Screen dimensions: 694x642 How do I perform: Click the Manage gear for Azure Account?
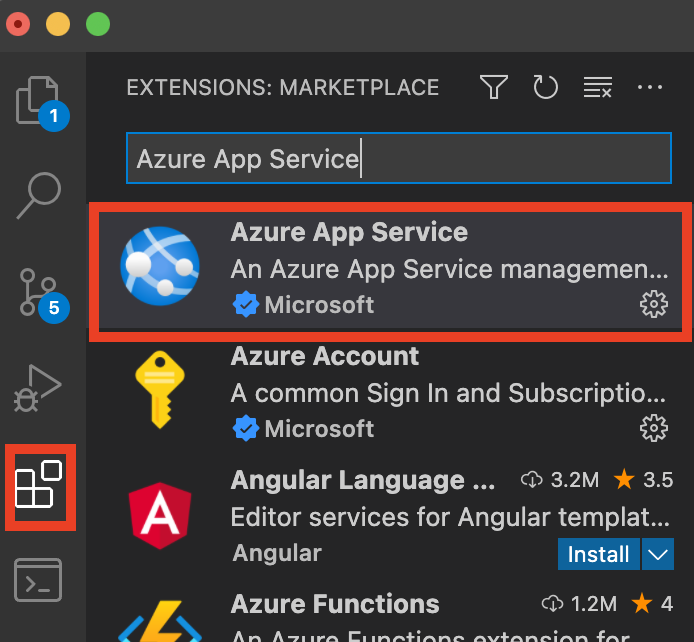[x=653, y=429]
